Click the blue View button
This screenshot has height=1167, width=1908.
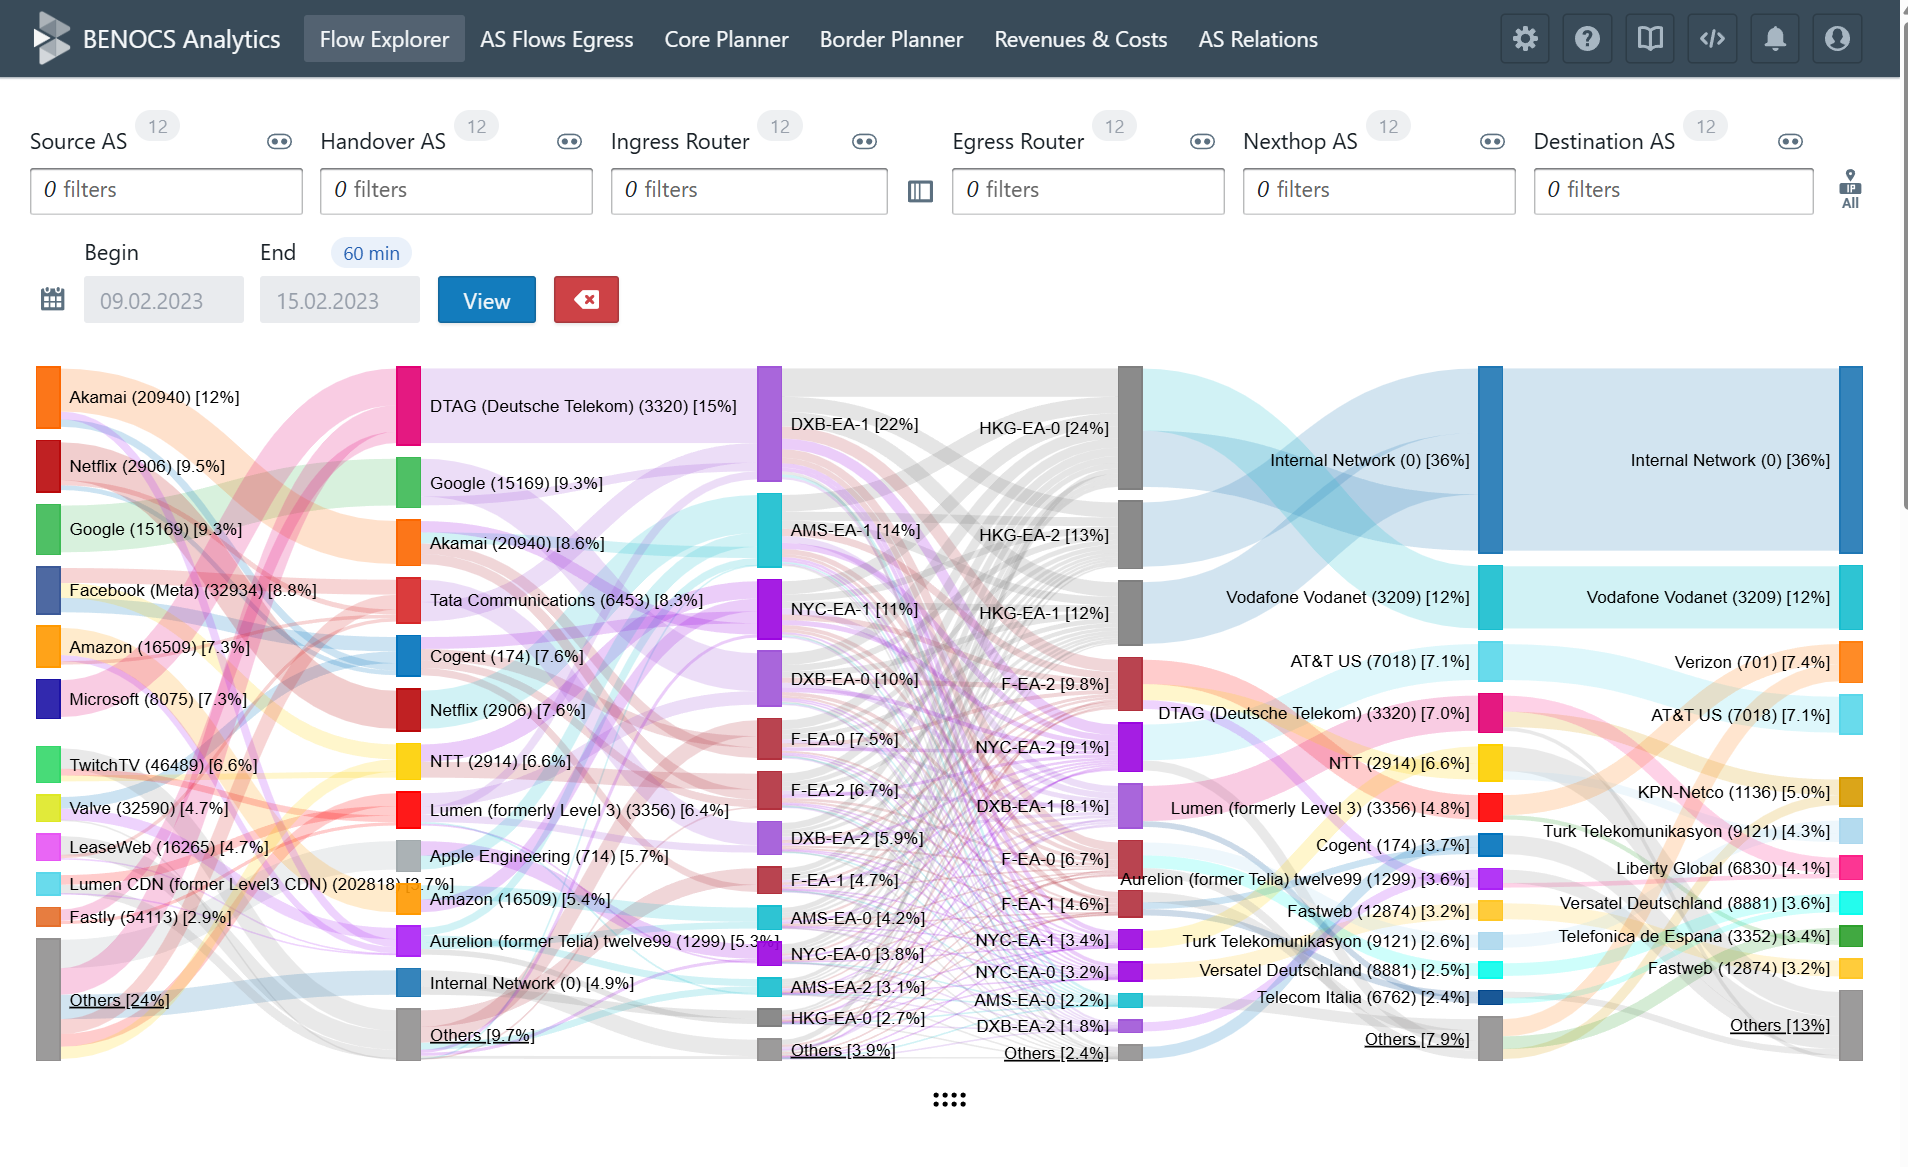(x=487, y=299)
